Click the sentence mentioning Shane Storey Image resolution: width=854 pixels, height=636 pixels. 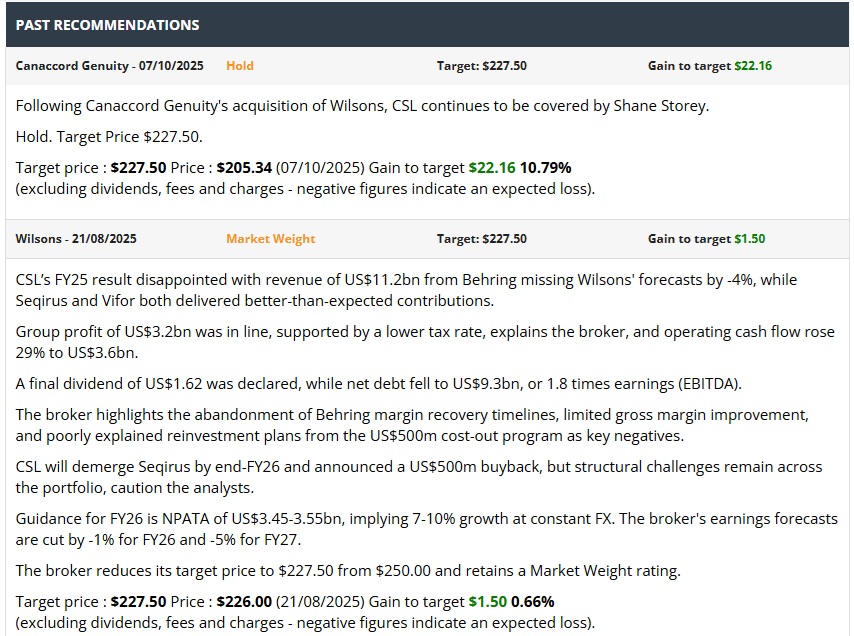click(x=362, y=106)
